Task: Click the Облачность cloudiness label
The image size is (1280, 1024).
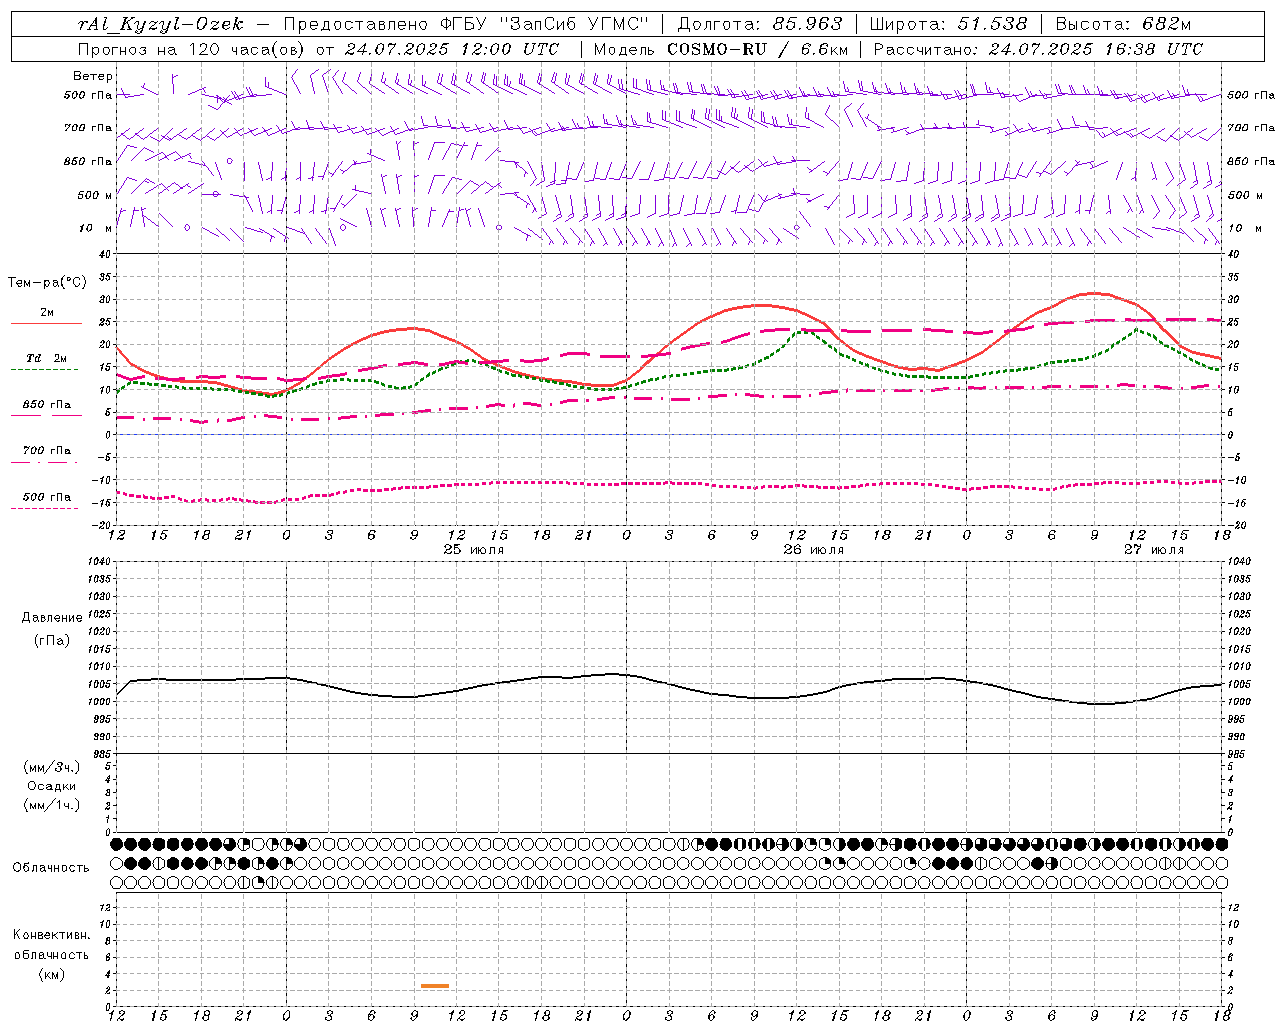Action: click(x=51, y=868)
